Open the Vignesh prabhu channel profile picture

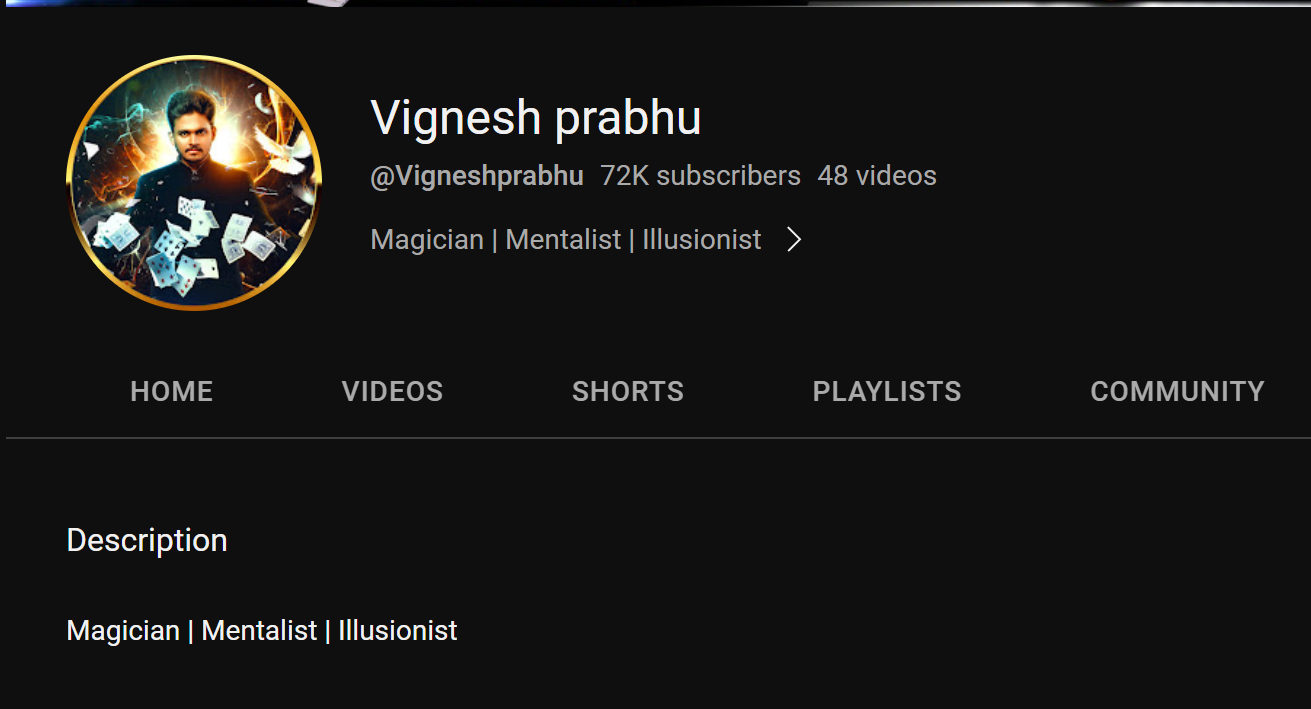tap(194, 183)
